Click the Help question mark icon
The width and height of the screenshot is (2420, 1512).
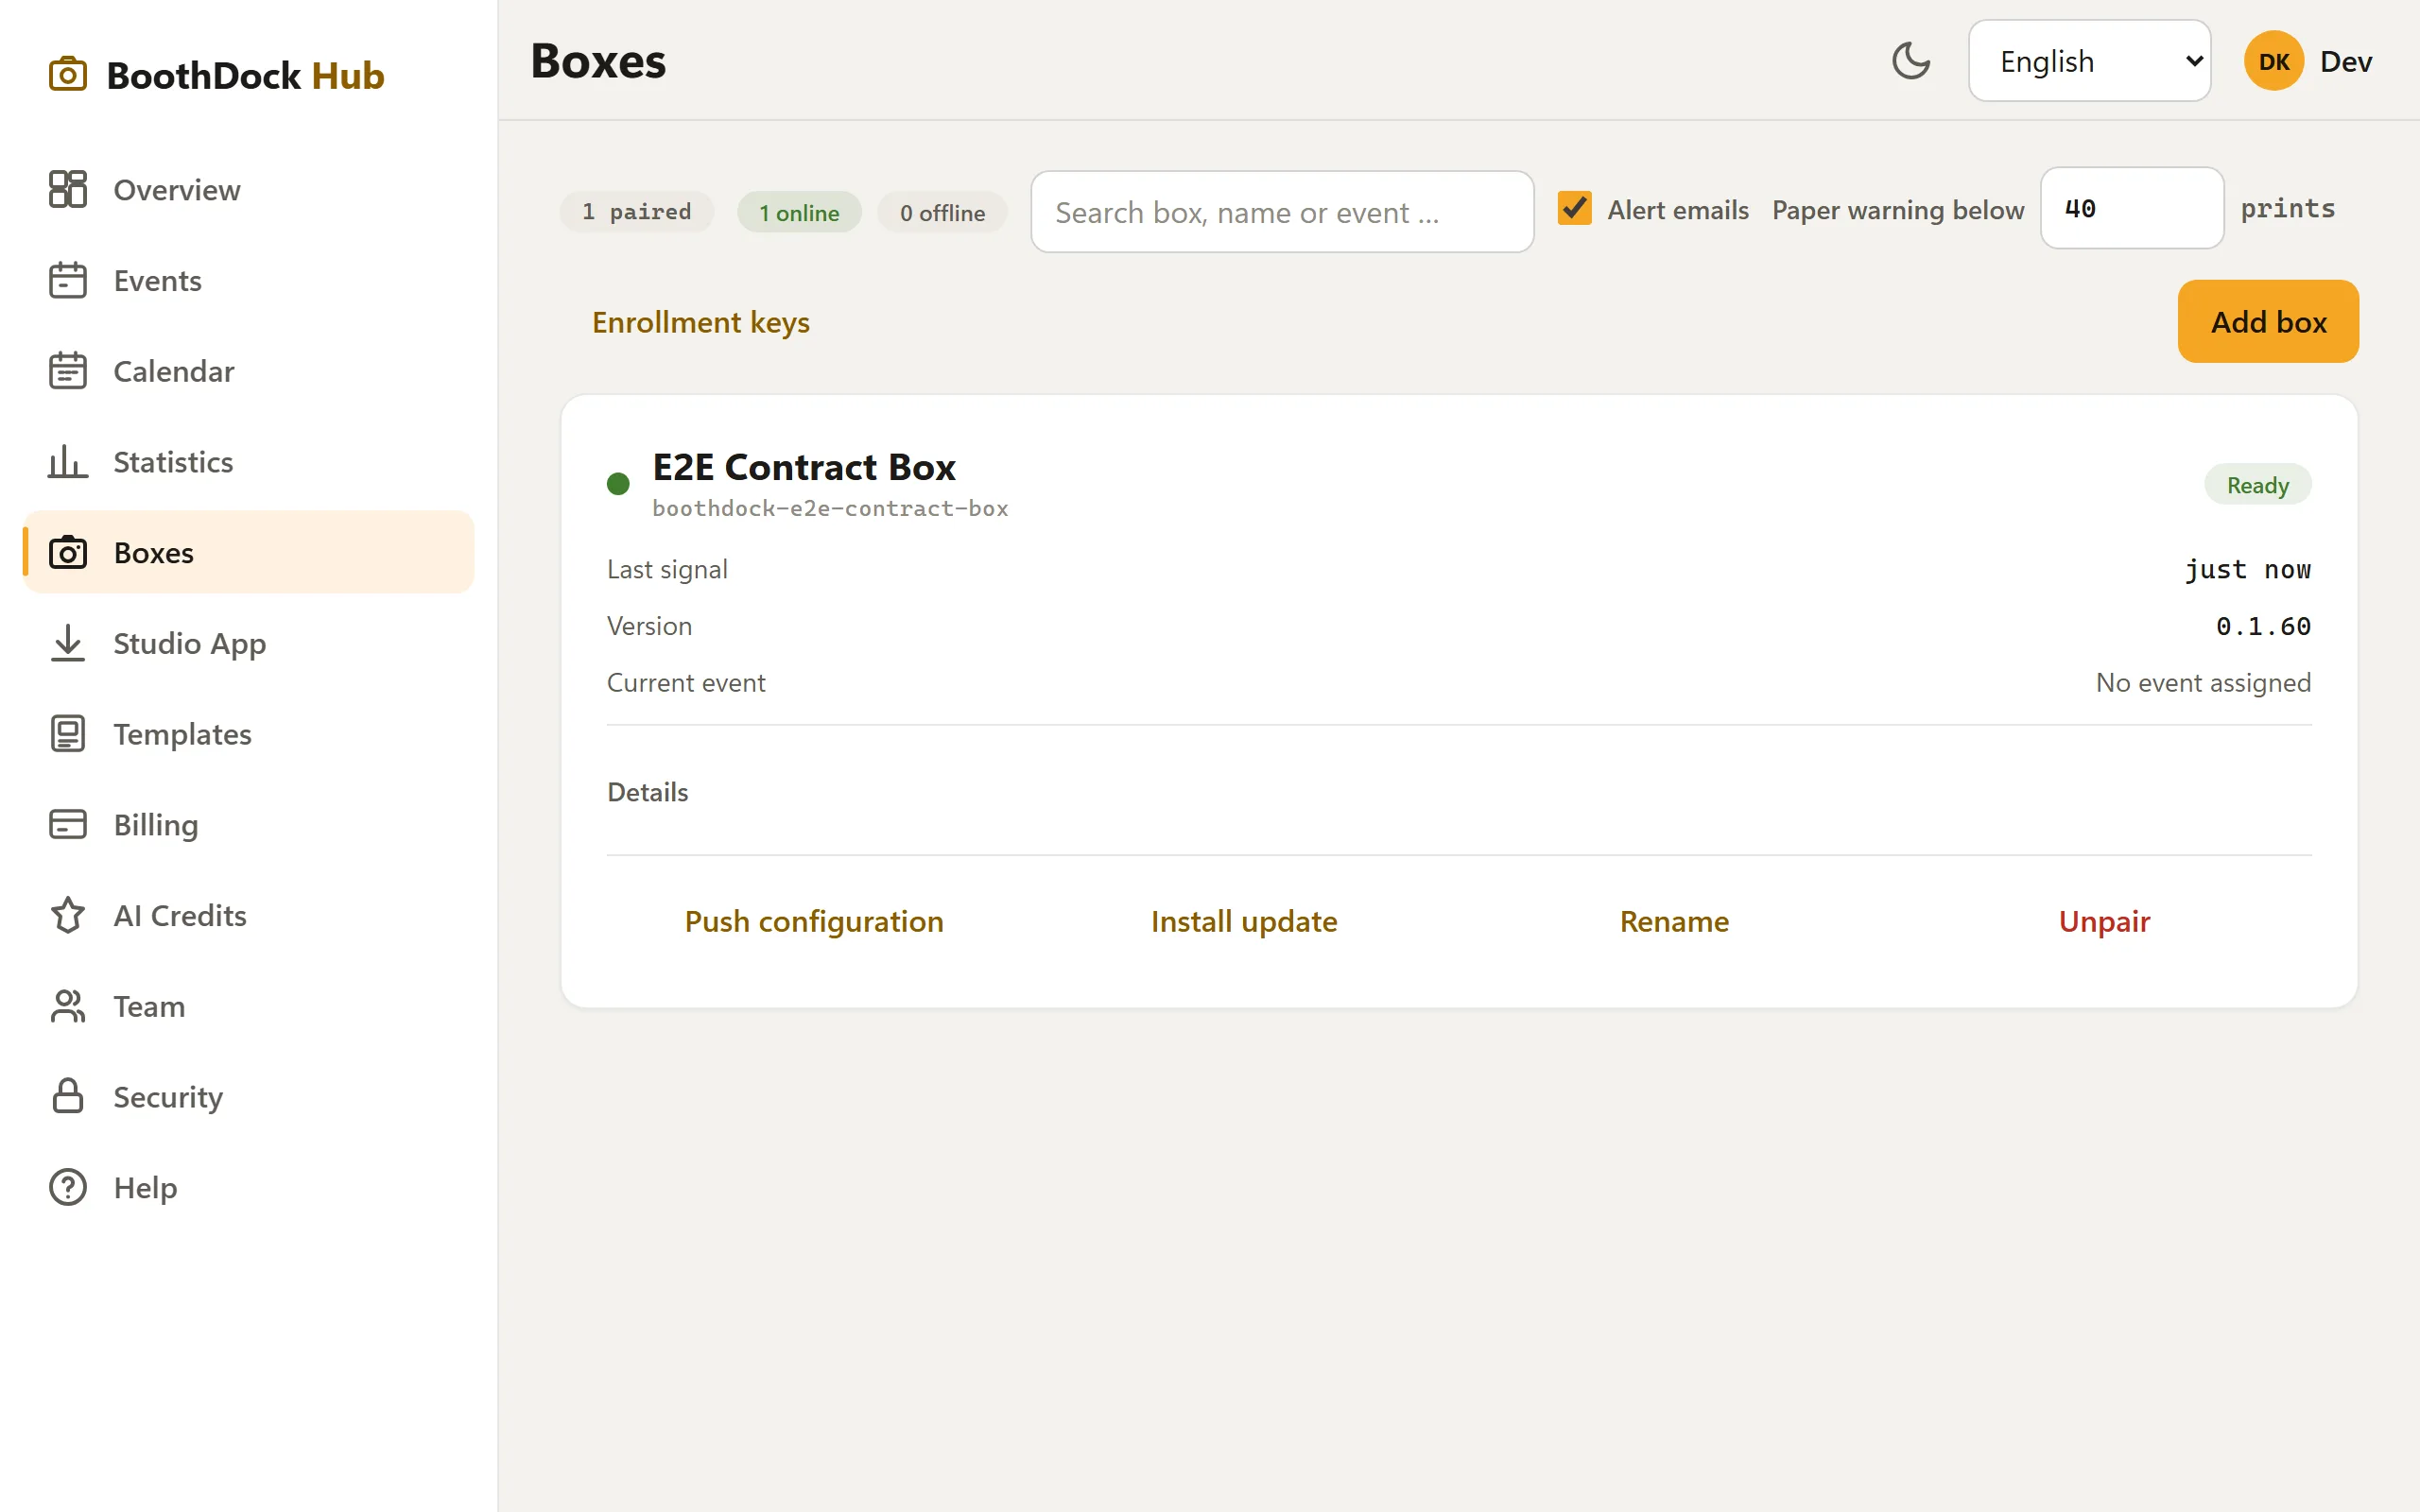tap(68, 1187)
